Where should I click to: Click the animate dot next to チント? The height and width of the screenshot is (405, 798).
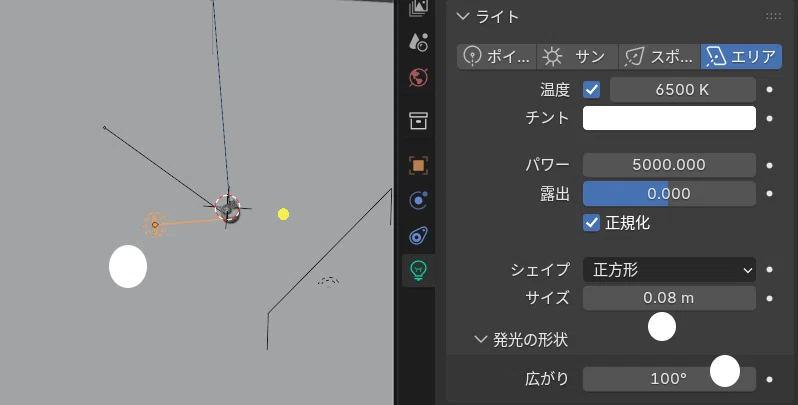(x=770, y=119)
